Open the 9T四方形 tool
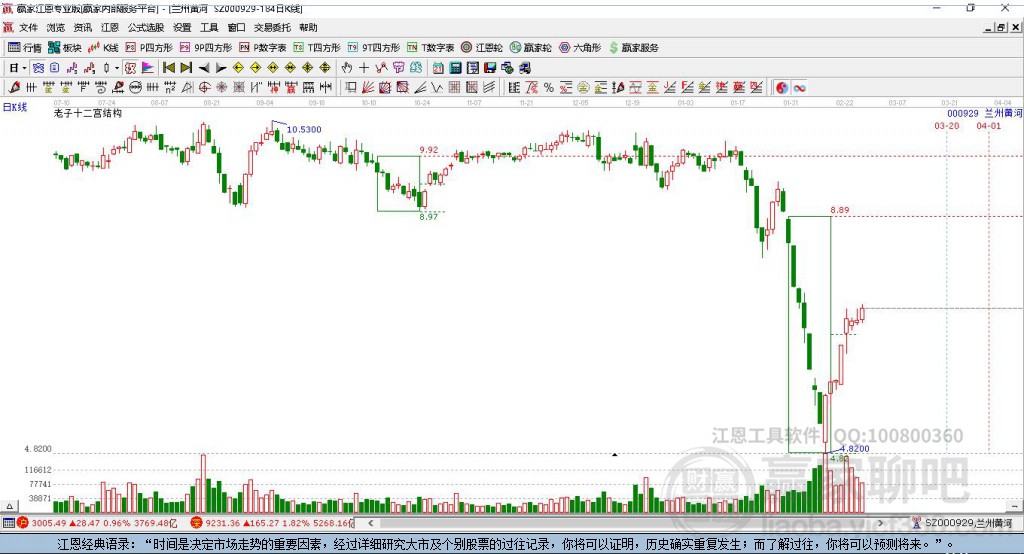The image size is (1024, 554). click(x=374, y=48)
